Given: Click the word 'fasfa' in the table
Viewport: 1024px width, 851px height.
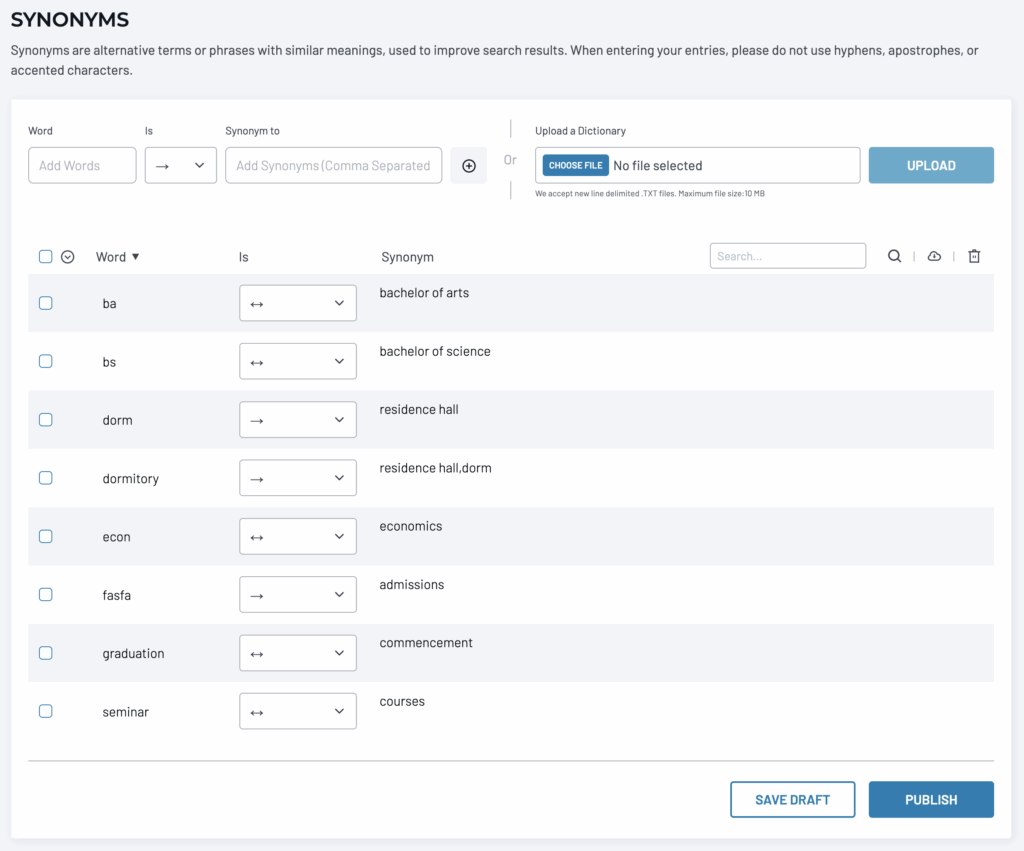Looking at the screenshot, I should pyautogui.click(x=116, y=596).
